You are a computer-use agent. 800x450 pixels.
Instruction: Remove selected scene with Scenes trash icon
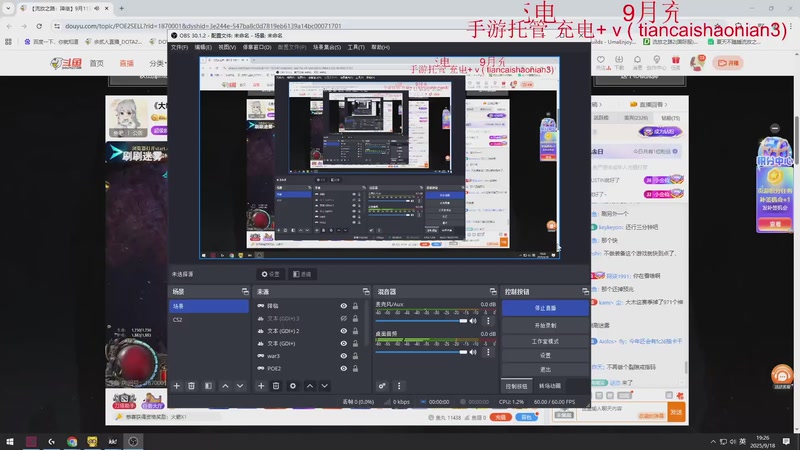point(191,386)
